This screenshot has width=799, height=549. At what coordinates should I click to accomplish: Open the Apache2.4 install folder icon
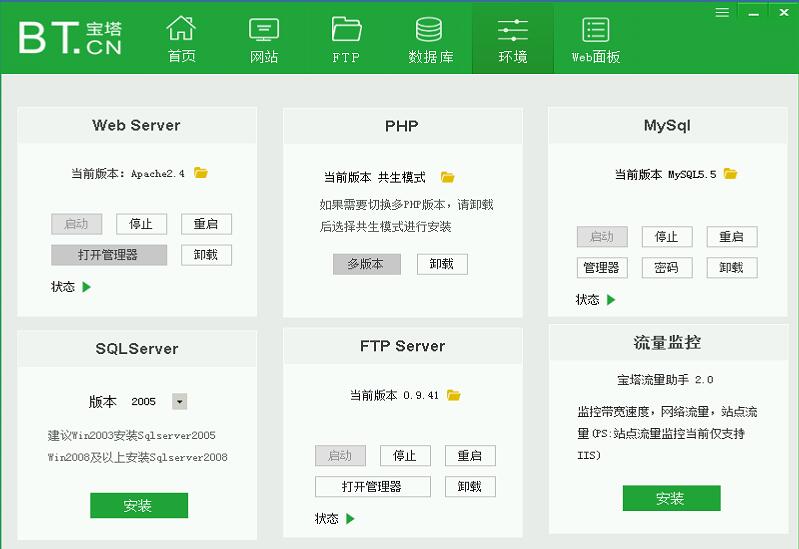coord(201,173)
